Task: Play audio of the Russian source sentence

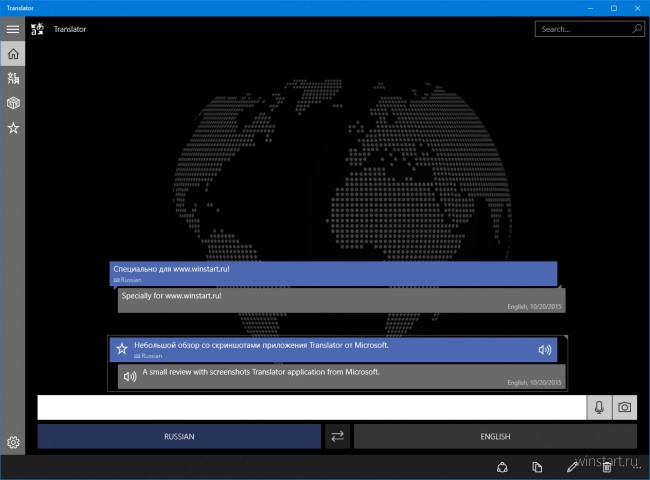Action: tap(545, 350)
